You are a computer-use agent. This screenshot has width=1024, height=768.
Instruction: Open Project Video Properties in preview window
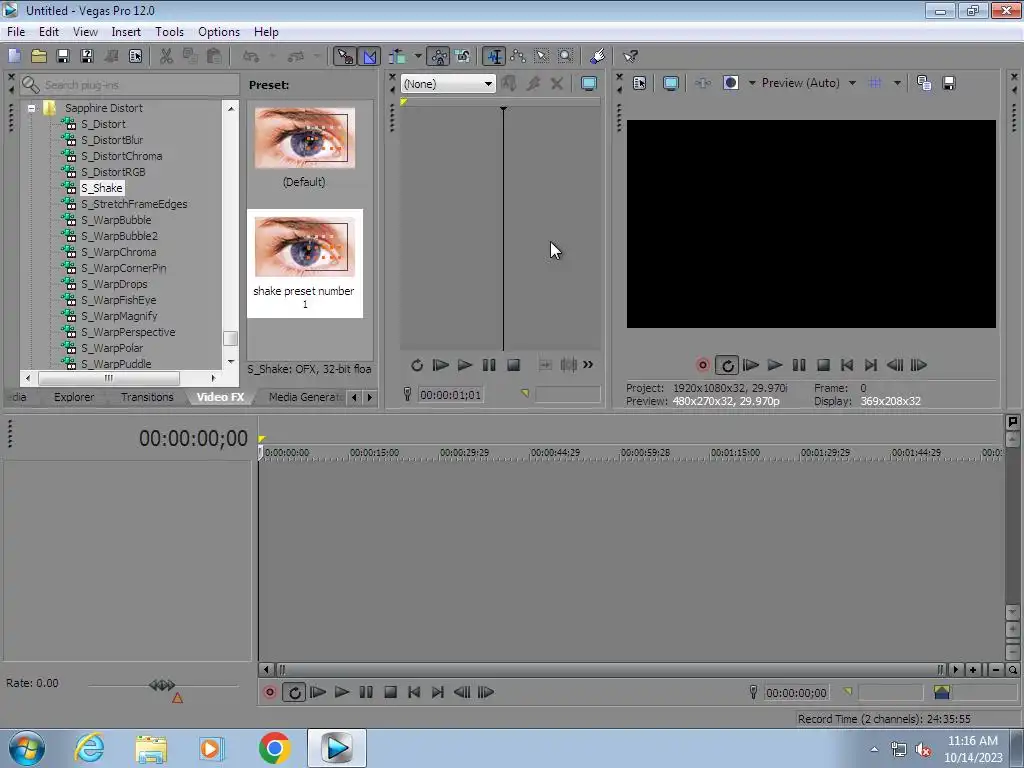coord(639,83)
